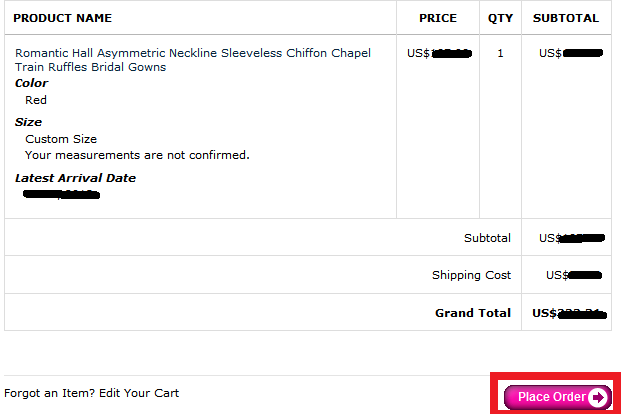Click the PRICE column header
The width and height of the screenshot is (621, 414).
pyautogui.click(x=438, y=18)
